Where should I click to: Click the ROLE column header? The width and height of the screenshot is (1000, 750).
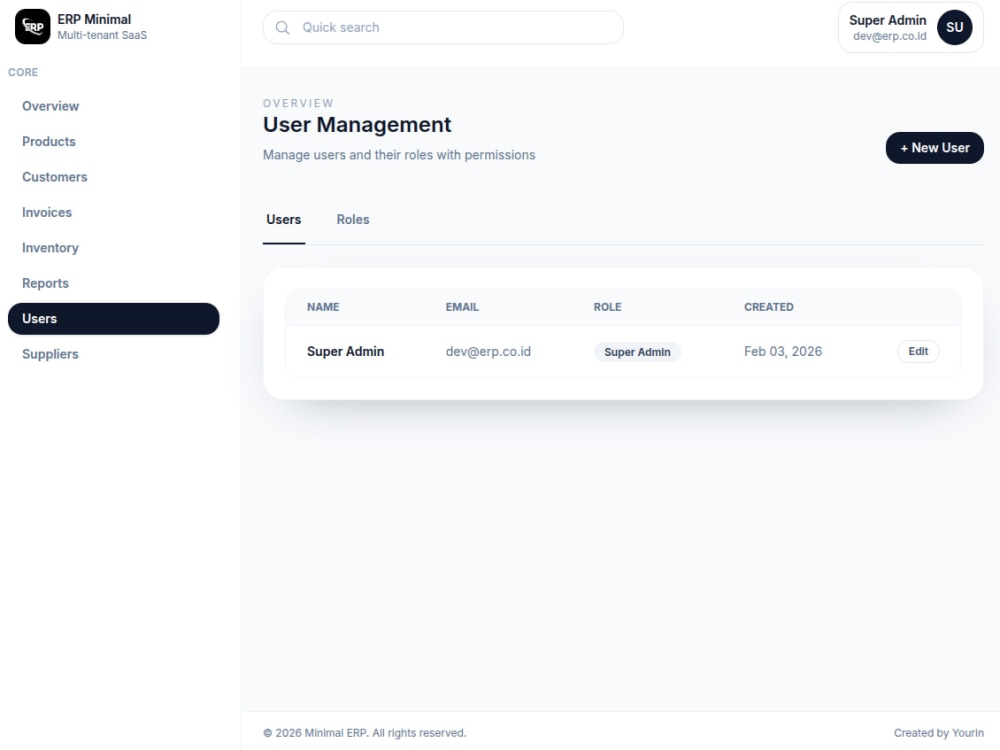click(607, 307)
